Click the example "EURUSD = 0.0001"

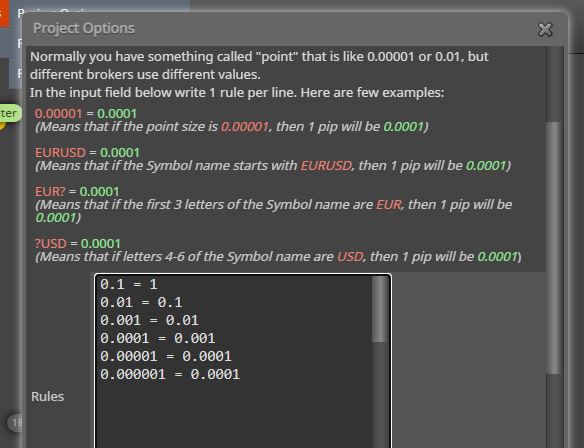click(x=88, y=152)
